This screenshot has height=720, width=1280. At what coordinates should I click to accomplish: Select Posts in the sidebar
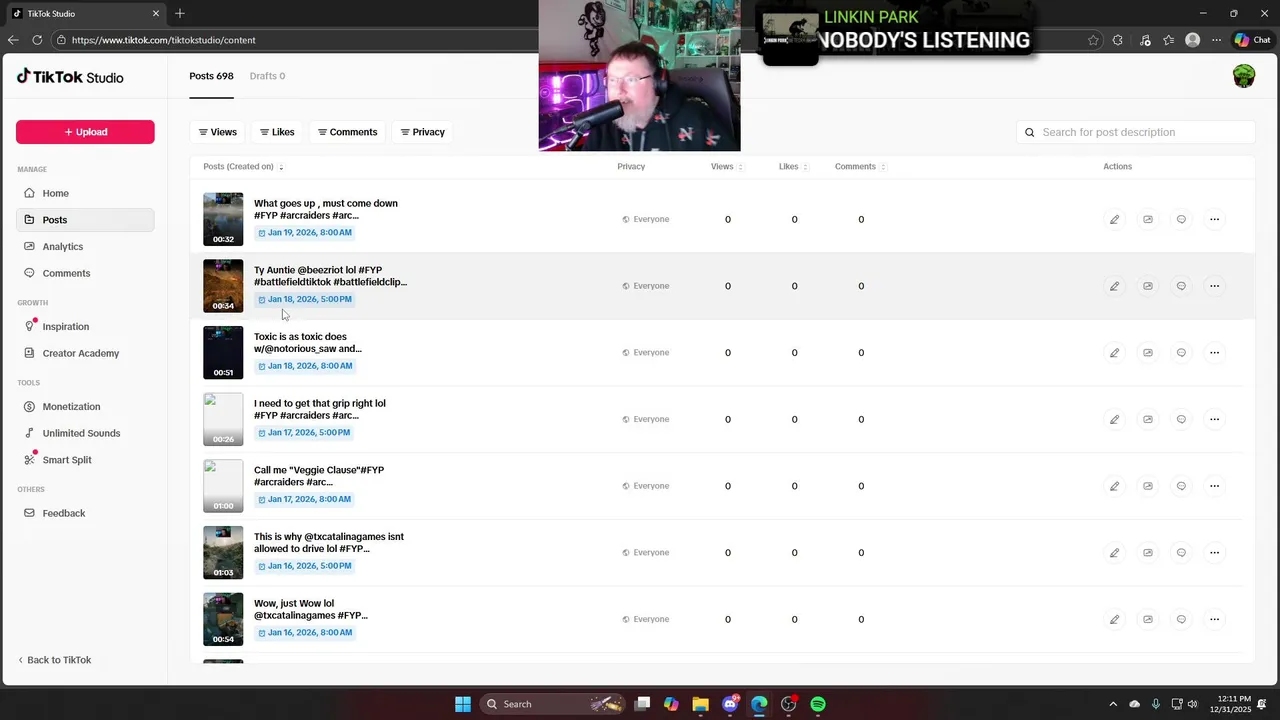point(85,220)
